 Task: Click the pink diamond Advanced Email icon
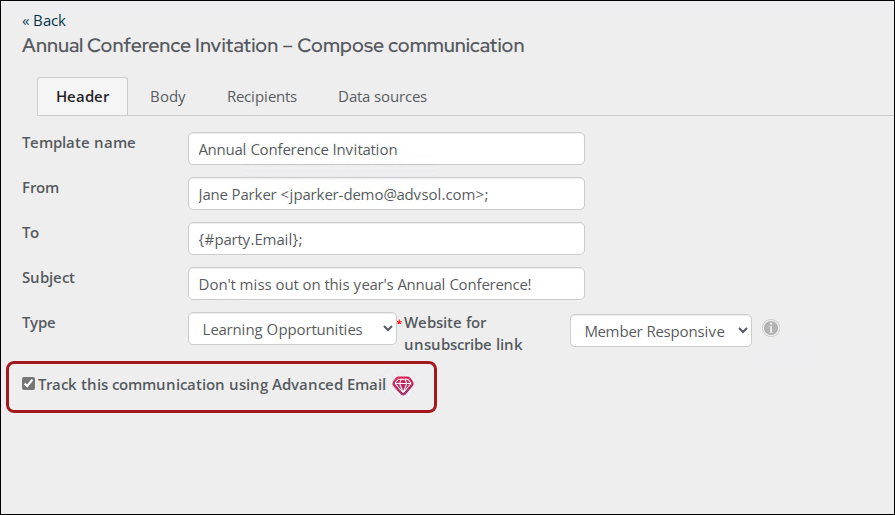coord(403,385)
